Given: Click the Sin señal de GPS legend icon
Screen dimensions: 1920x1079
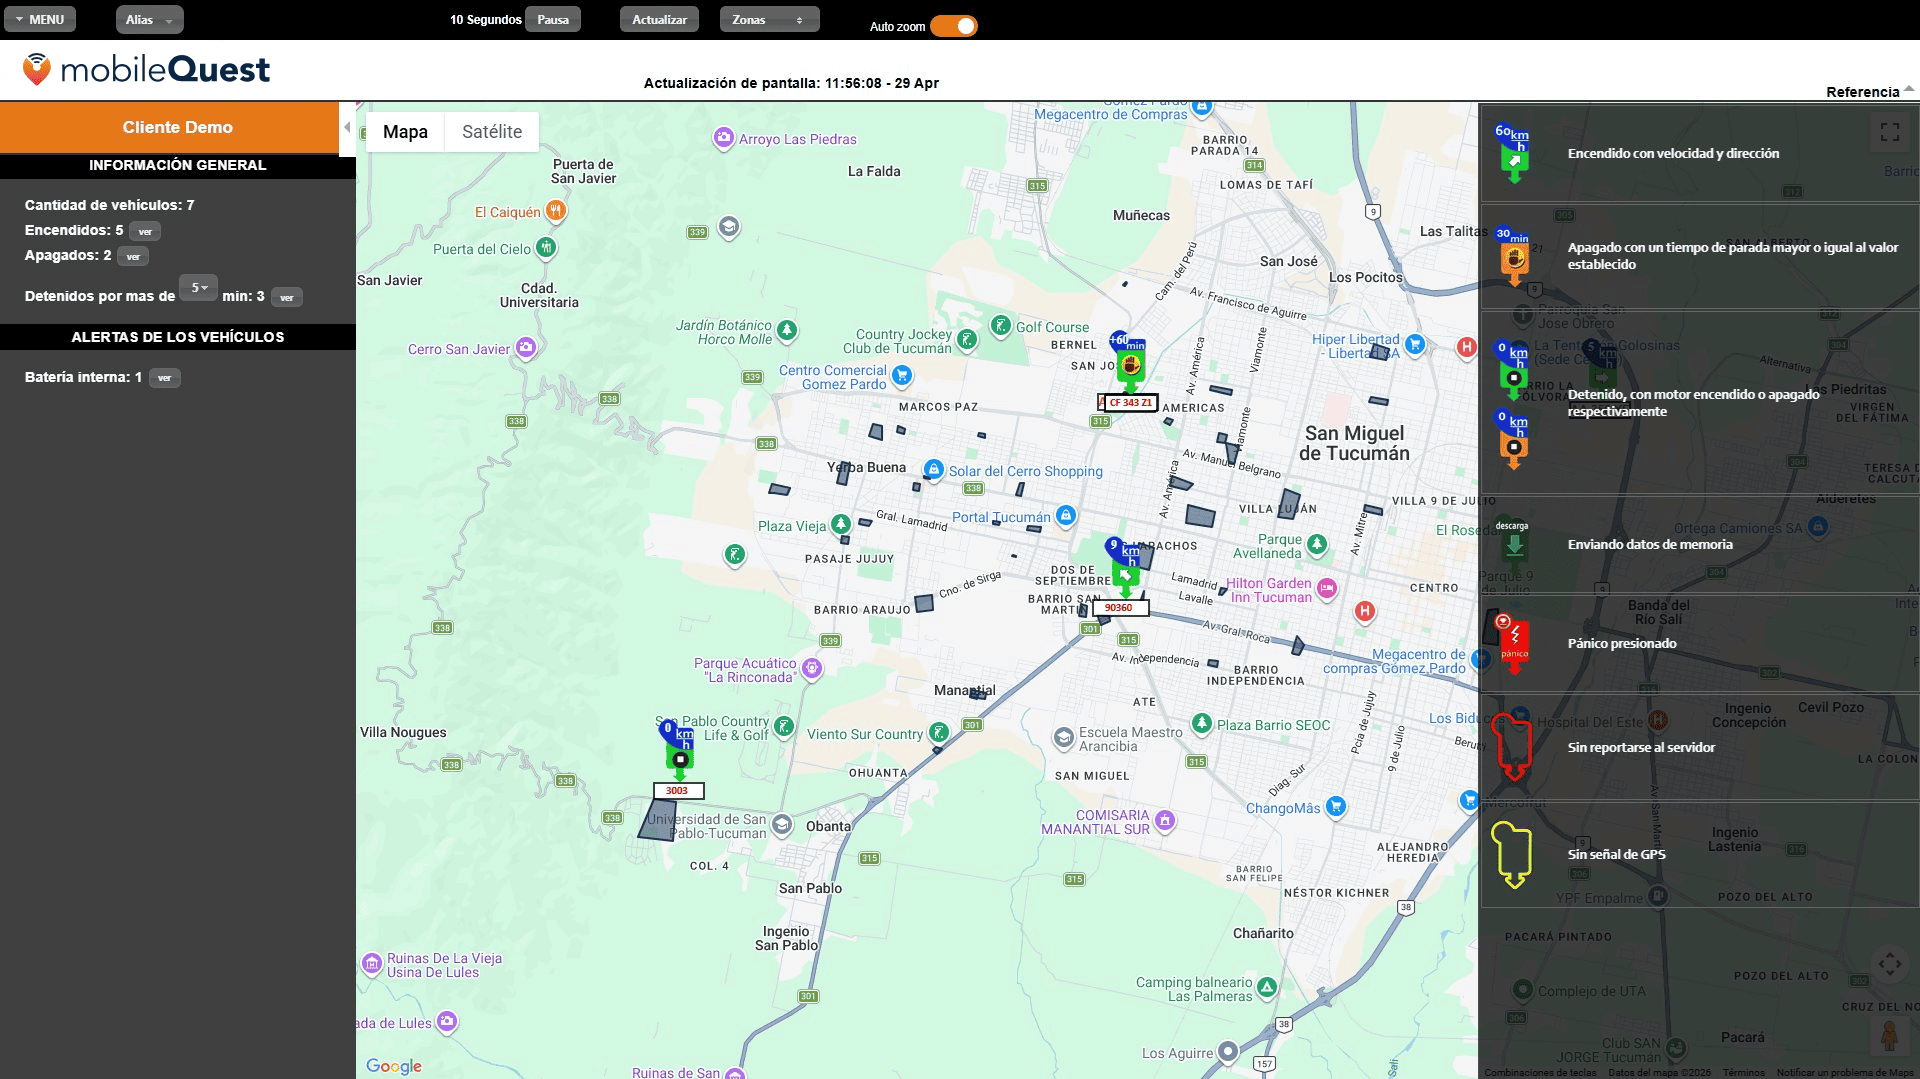Looking at the screenshot, I should [1512, 855].
